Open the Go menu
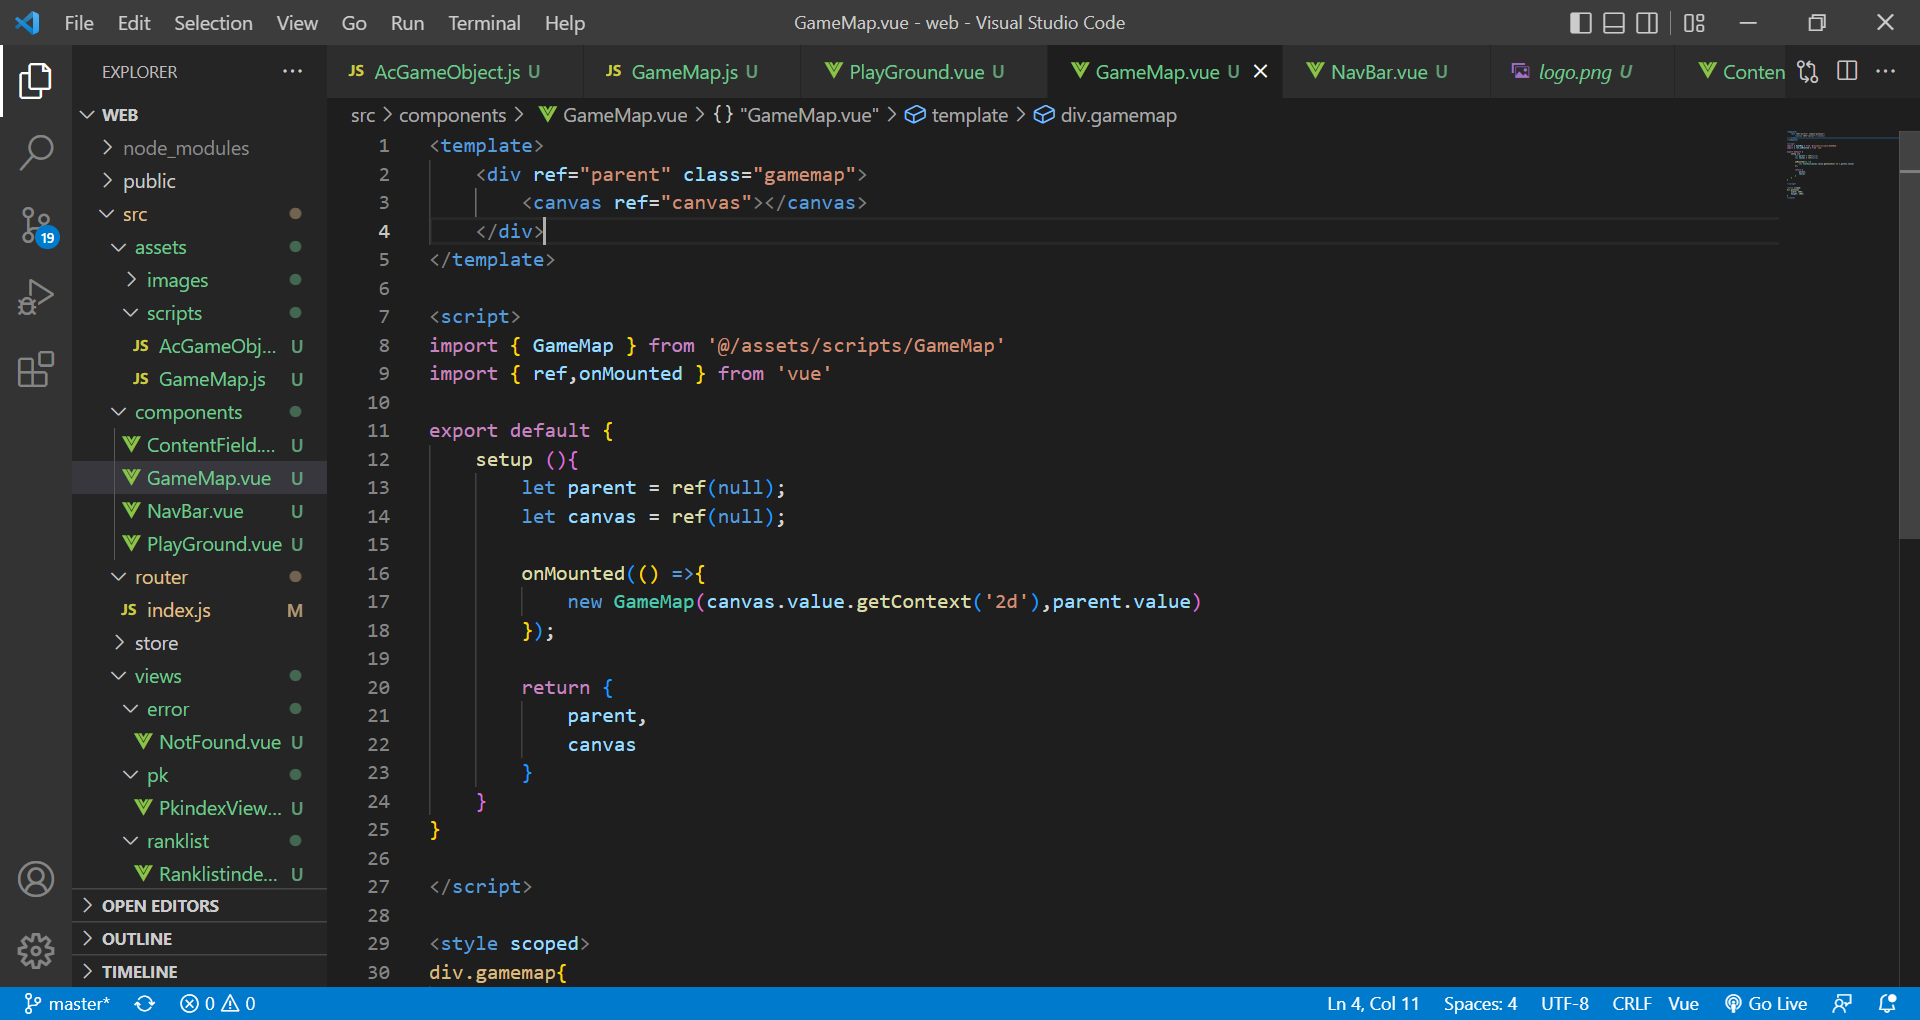1920x1020 pixels. tap(354, 23)
